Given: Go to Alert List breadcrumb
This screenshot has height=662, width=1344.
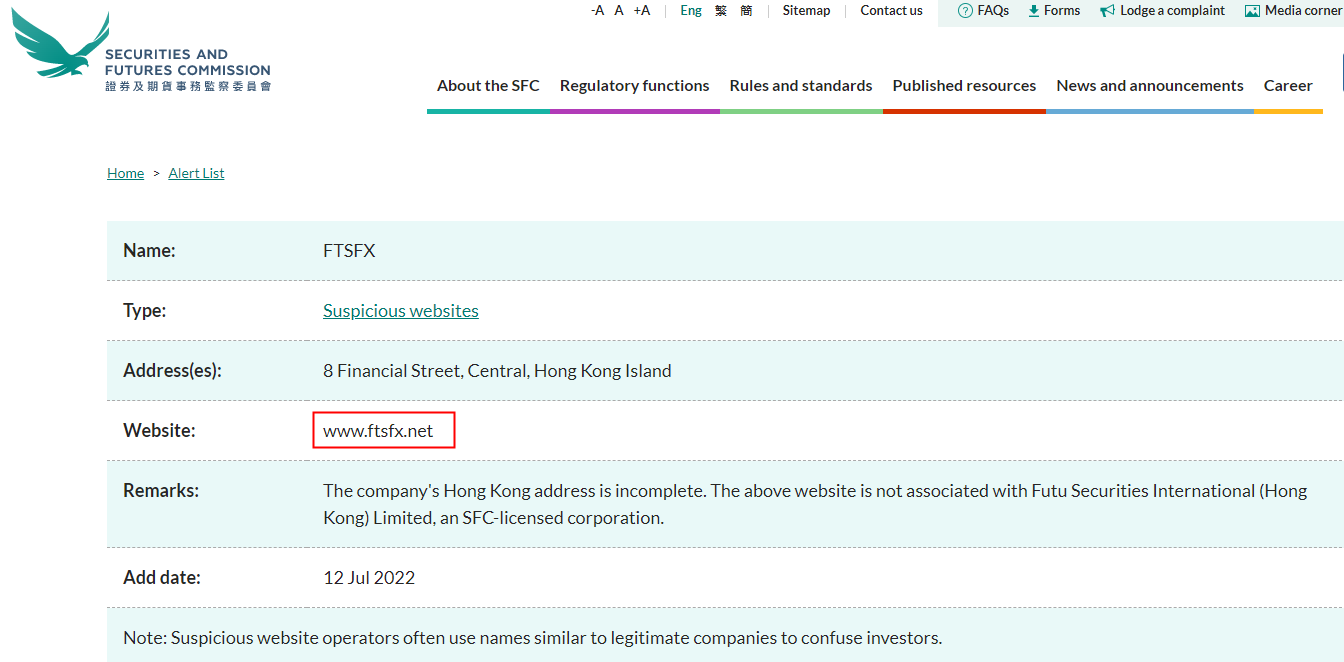Looking at the screenshot, I should tap(196, 173).
